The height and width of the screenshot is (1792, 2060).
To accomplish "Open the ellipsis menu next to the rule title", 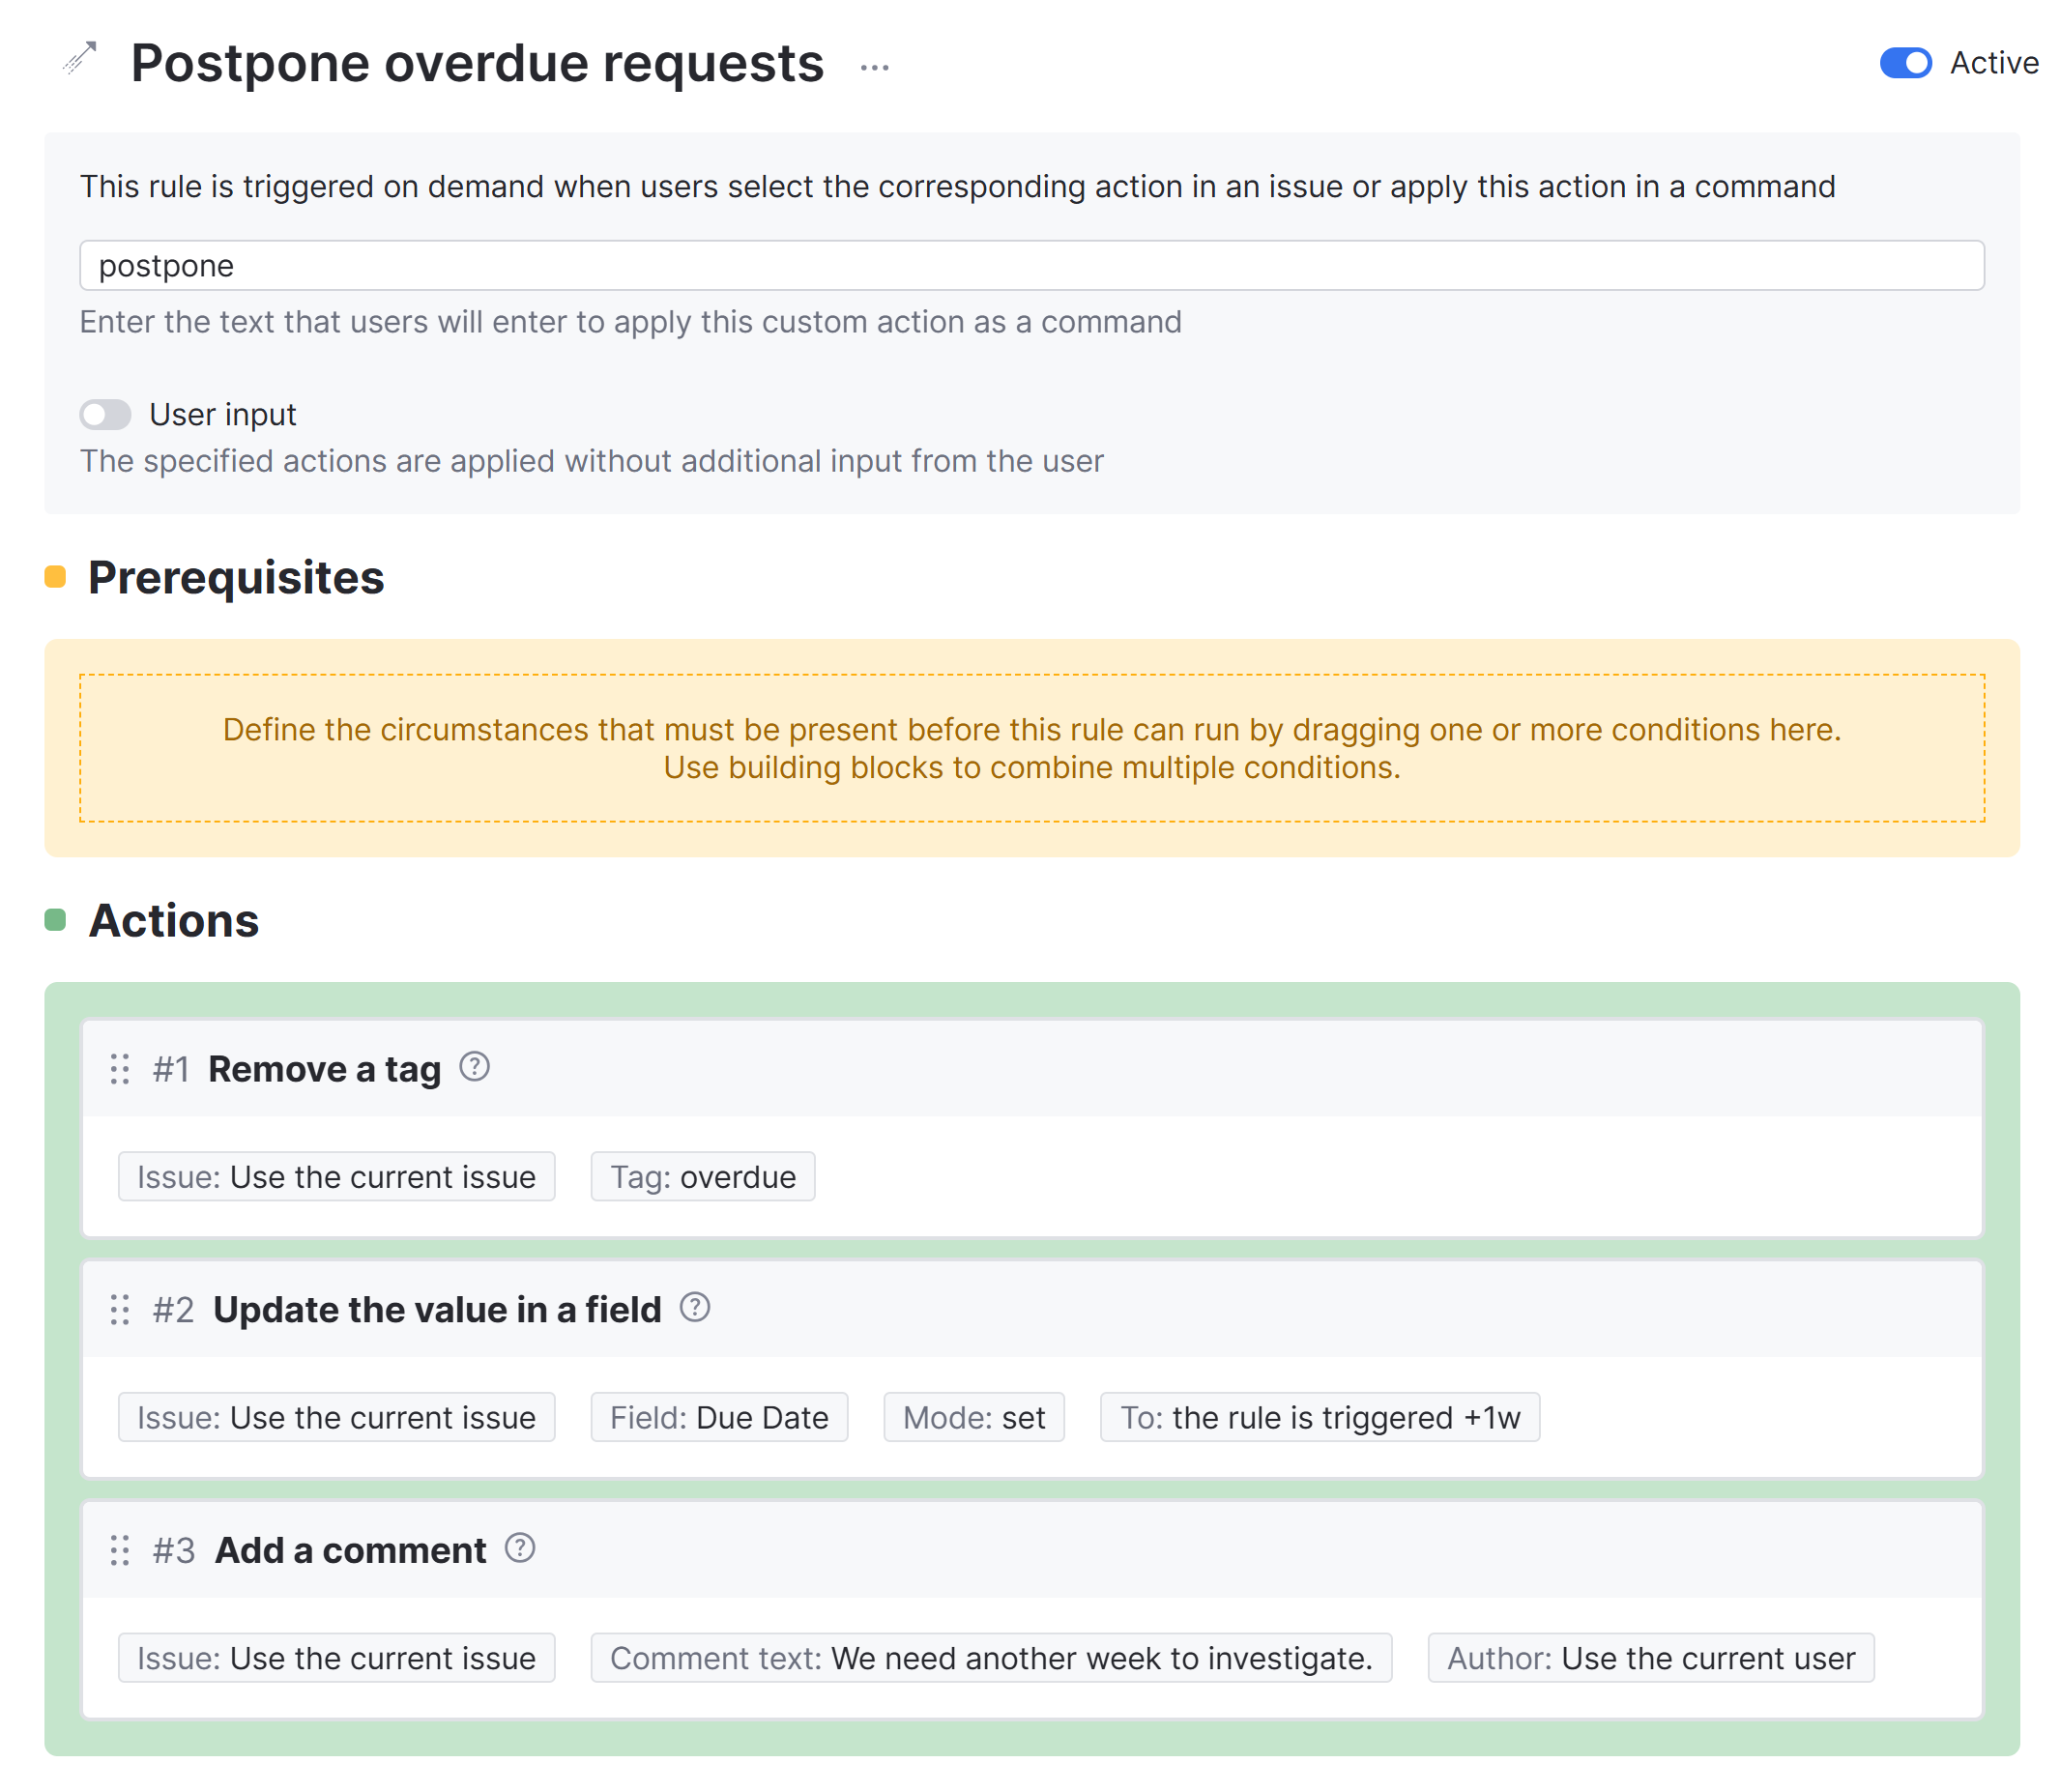I will tap(874, 68).
